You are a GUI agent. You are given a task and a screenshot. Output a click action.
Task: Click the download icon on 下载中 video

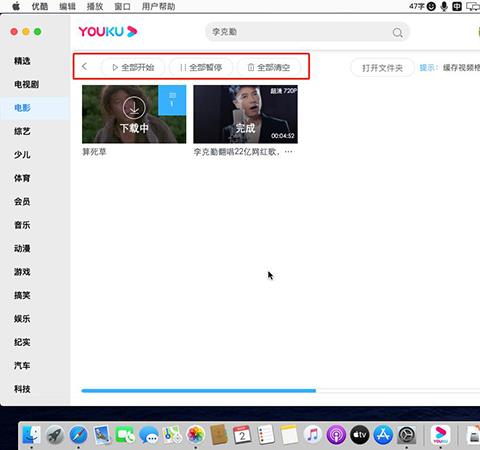[134, 108]
